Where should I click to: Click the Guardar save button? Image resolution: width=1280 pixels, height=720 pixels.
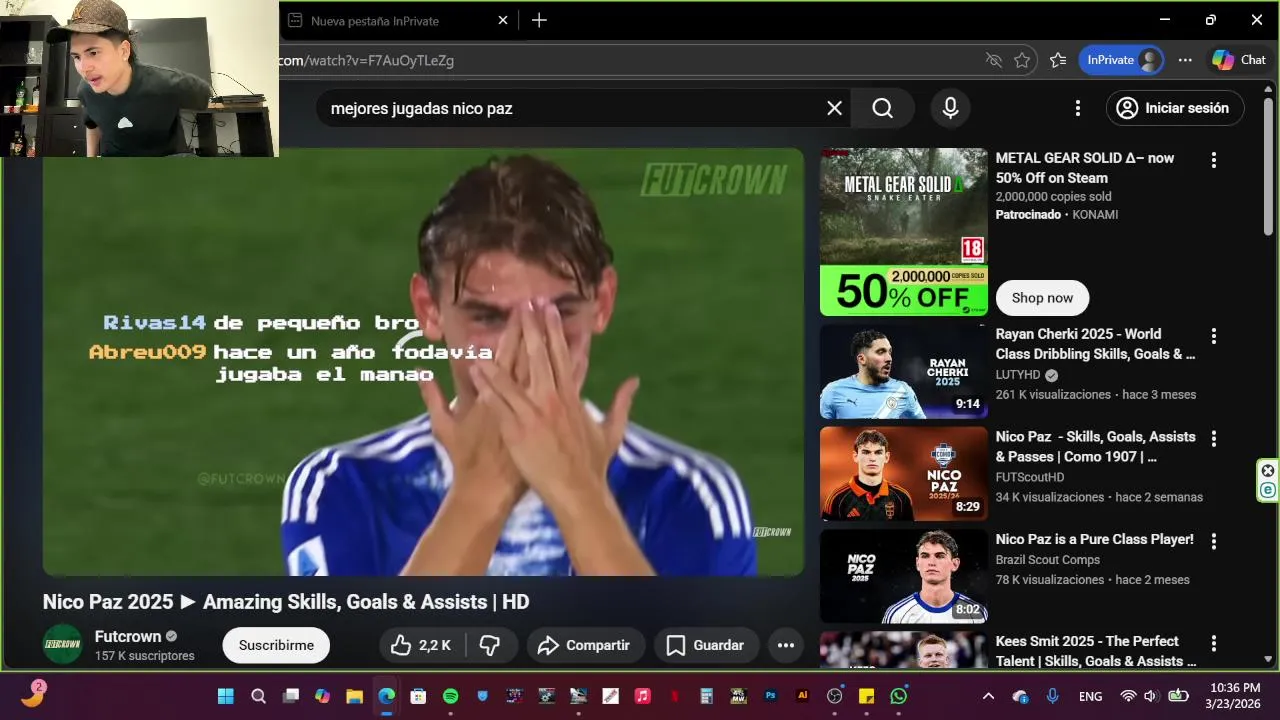(x=706, y=645)
